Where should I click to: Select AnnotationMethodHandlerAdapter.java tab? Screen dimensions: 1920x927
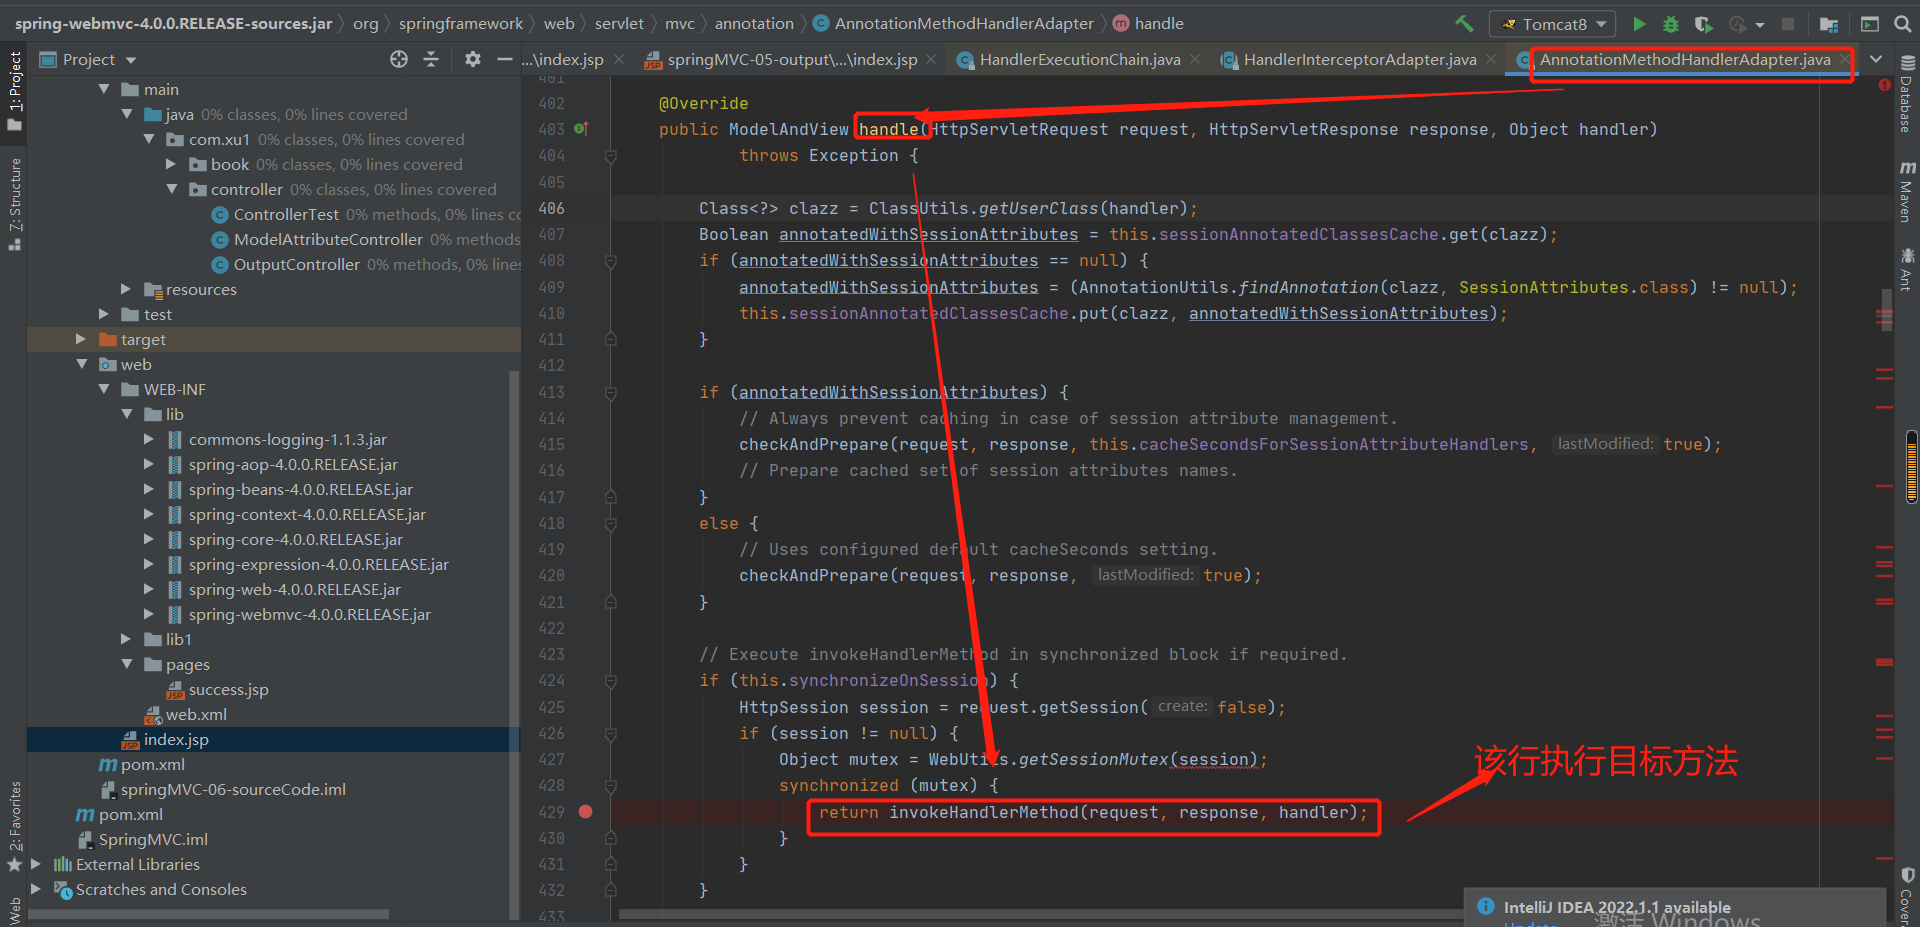pos(1685,59)
